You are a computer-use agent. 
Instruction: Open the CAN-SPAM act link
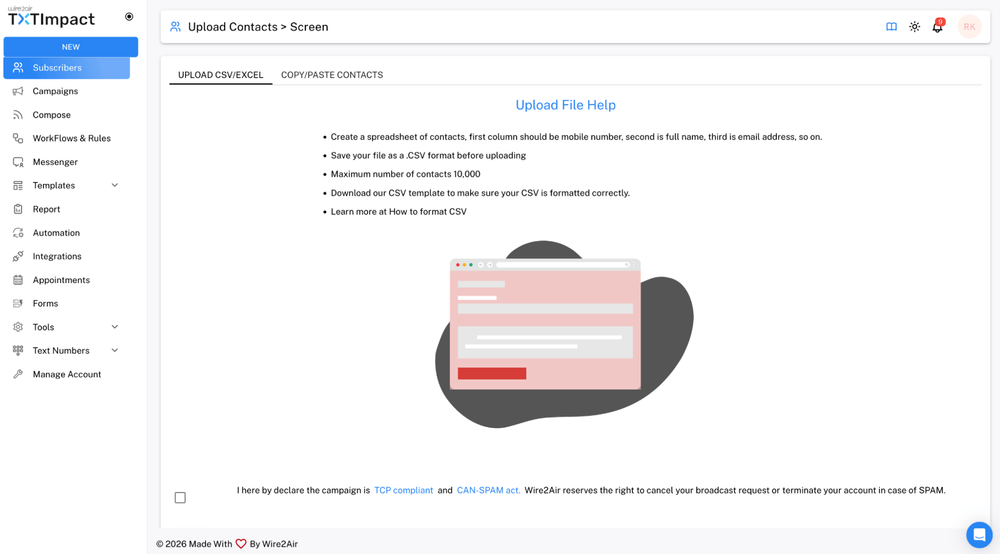(x=488, y=490)
